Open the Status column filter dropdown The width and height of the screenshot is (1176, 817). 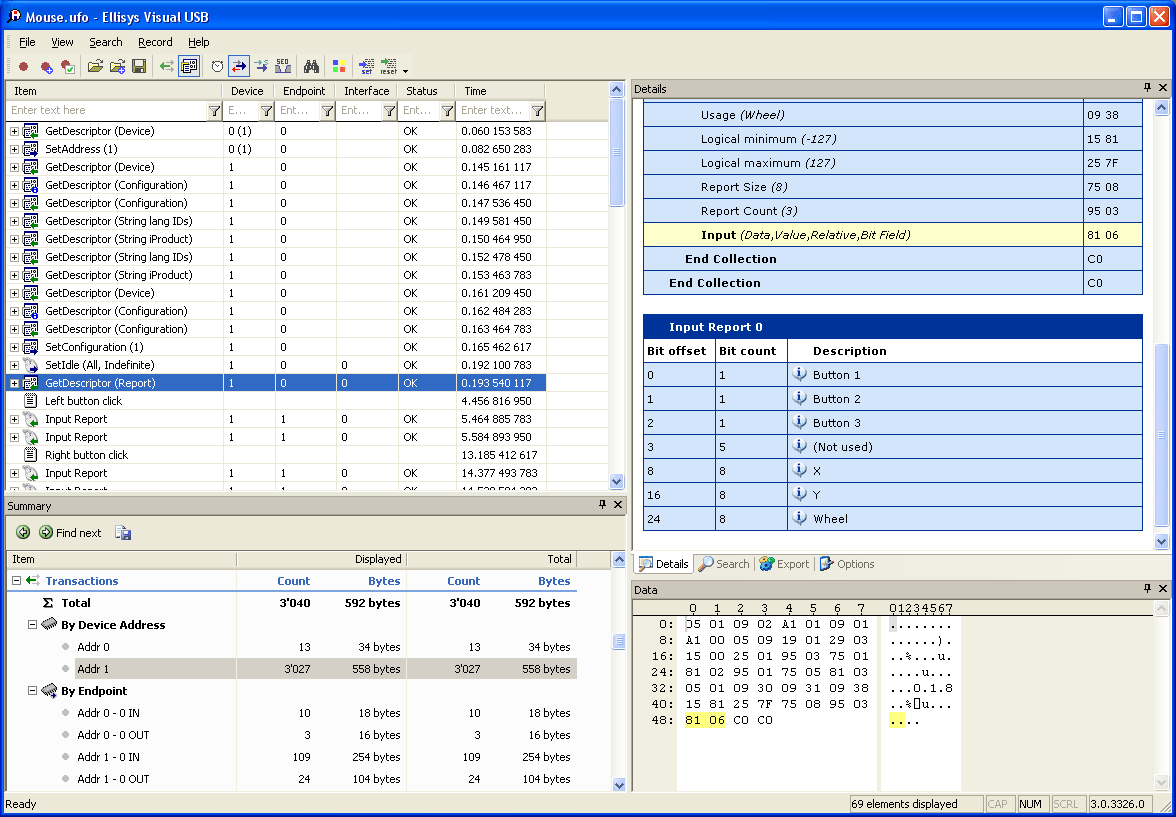(x=447, y=111)
